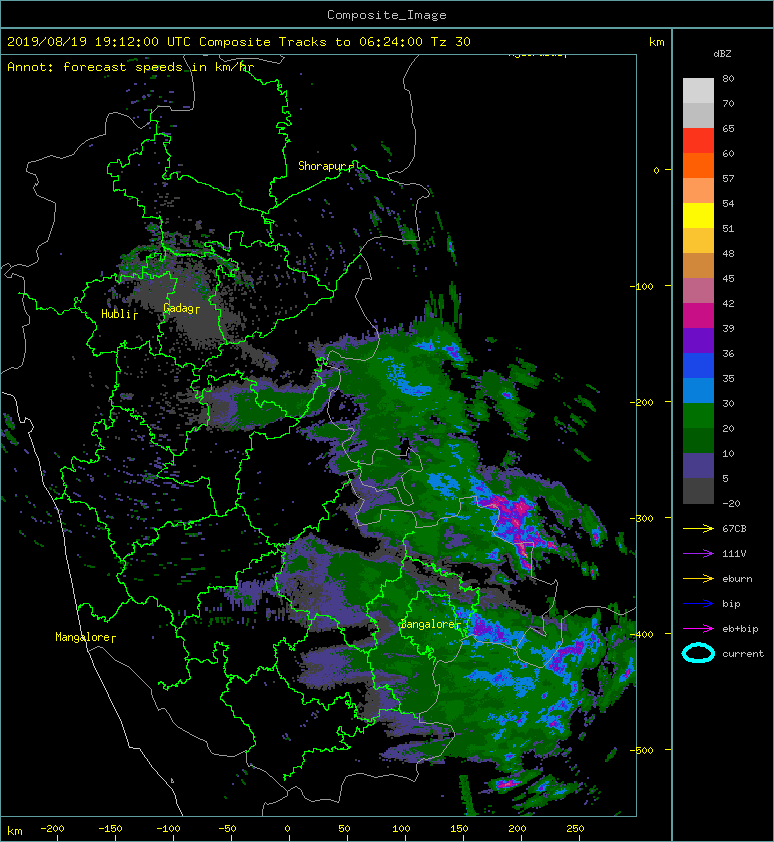Click the eburn arrow legend icon

pos(698,579)
